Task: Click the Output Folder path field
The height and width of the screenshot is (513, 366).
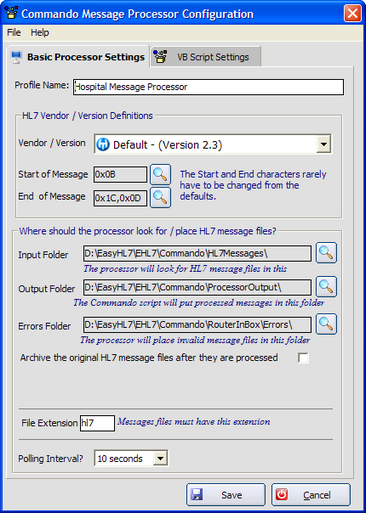Action: (197, 287)
